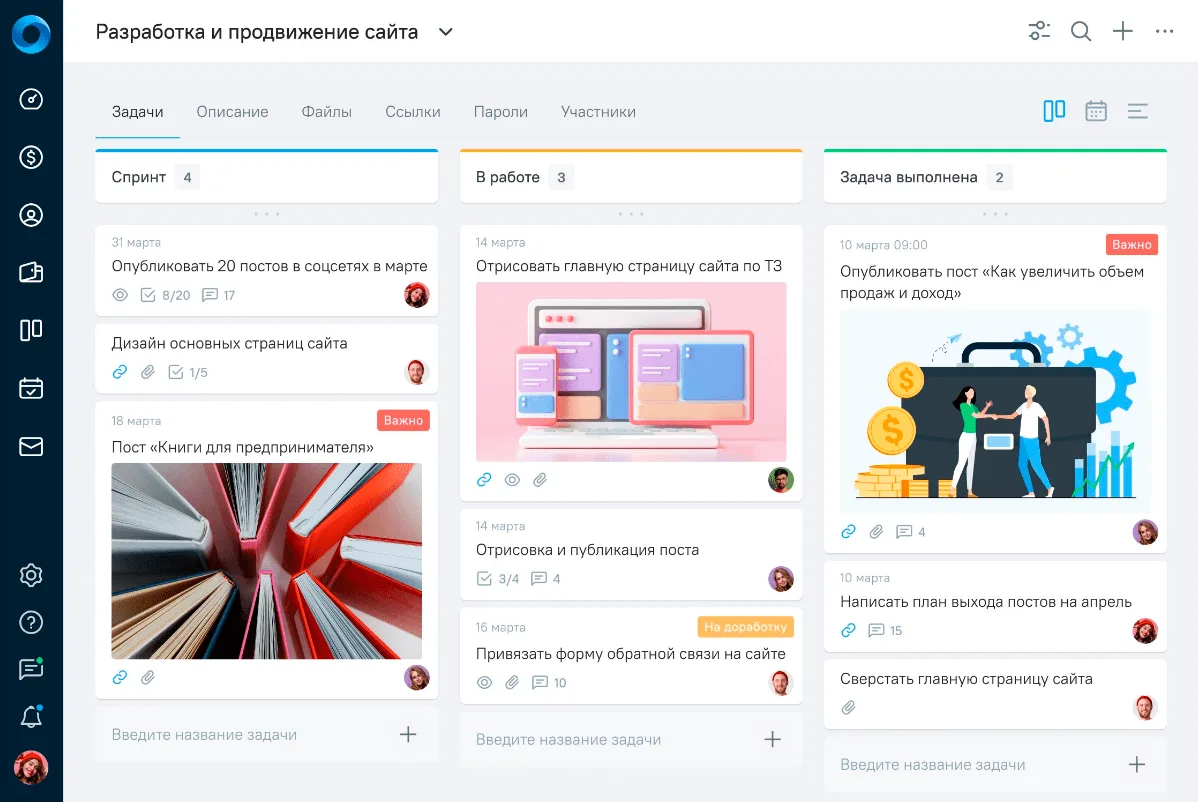1198x802 pixels.
Task: Open the help question mark icon
Action: [x=31, y=623]
